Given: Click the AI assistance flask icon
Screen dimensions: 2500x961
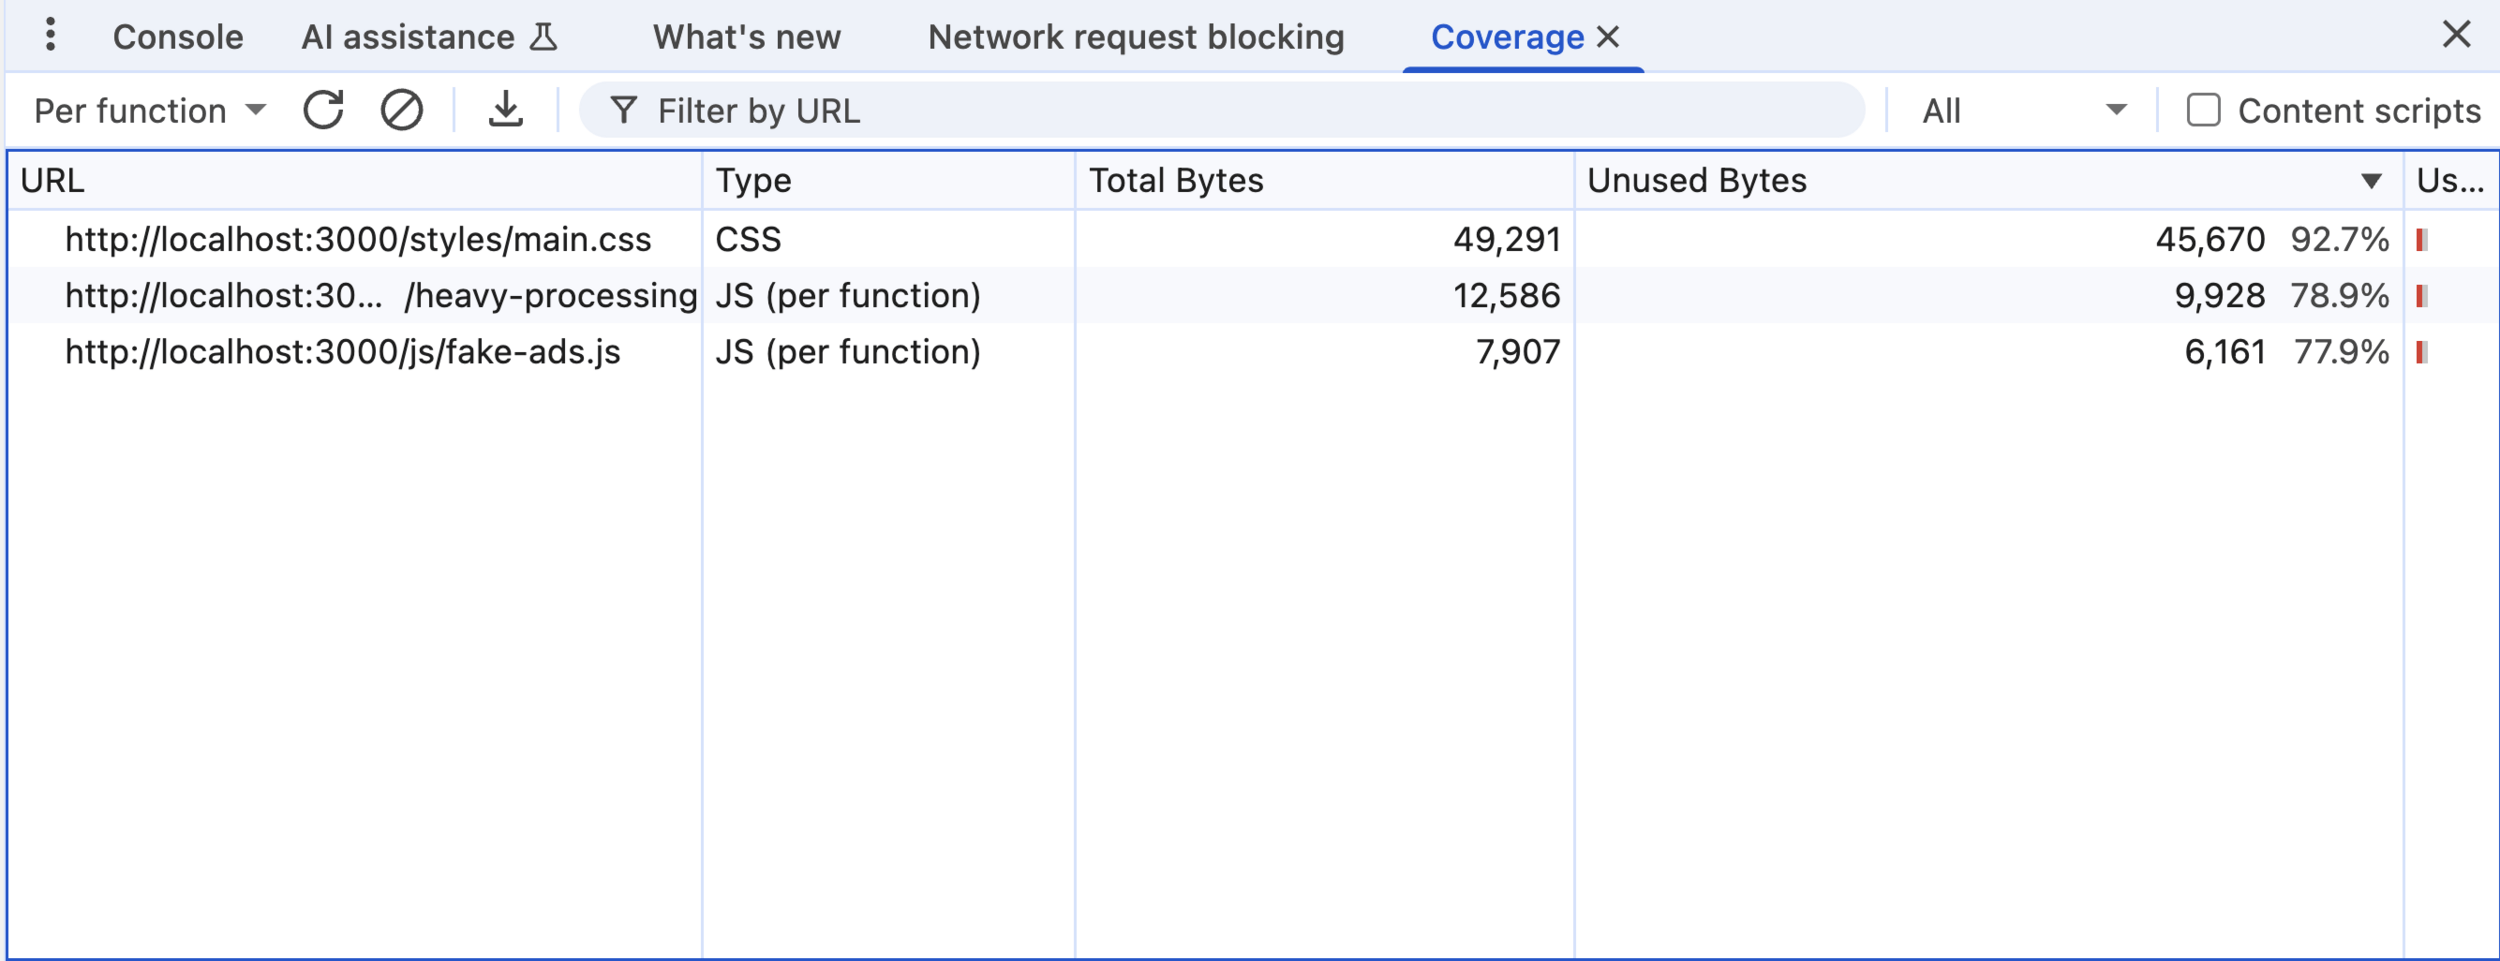Looking at the screenshot, I should (x=544, y=37).
